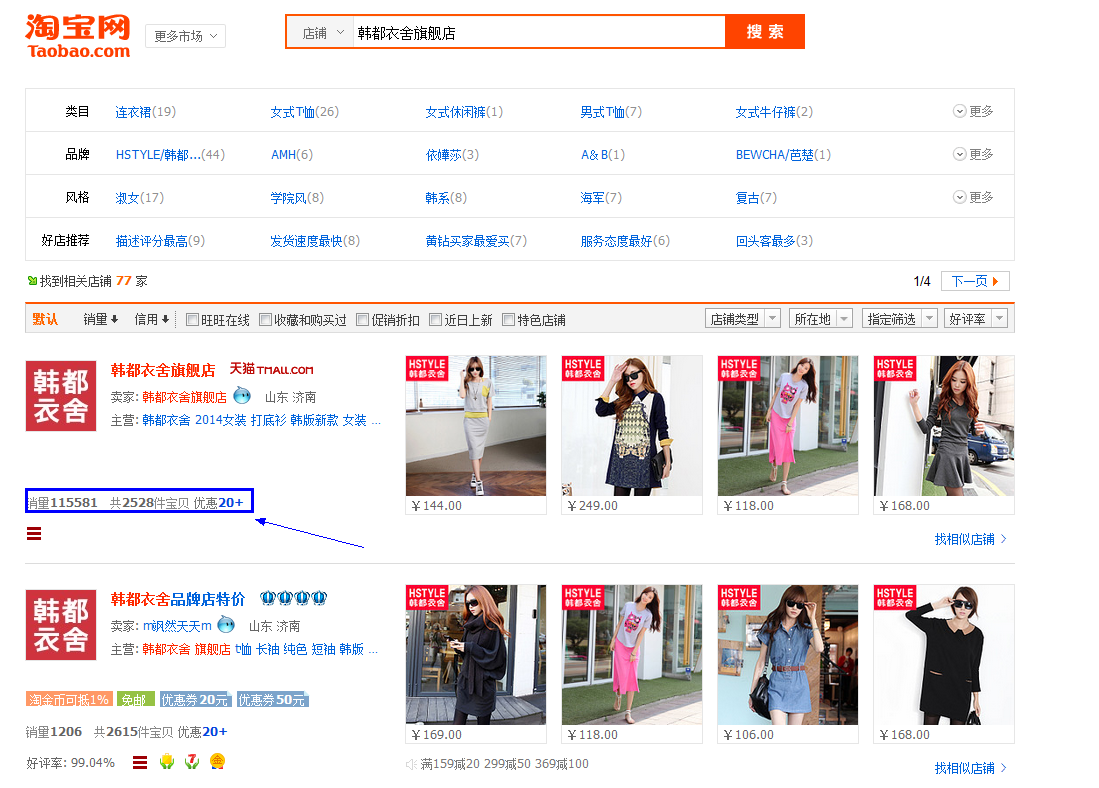
Task: Sort by 信用
Action: [x=151, y=319]
